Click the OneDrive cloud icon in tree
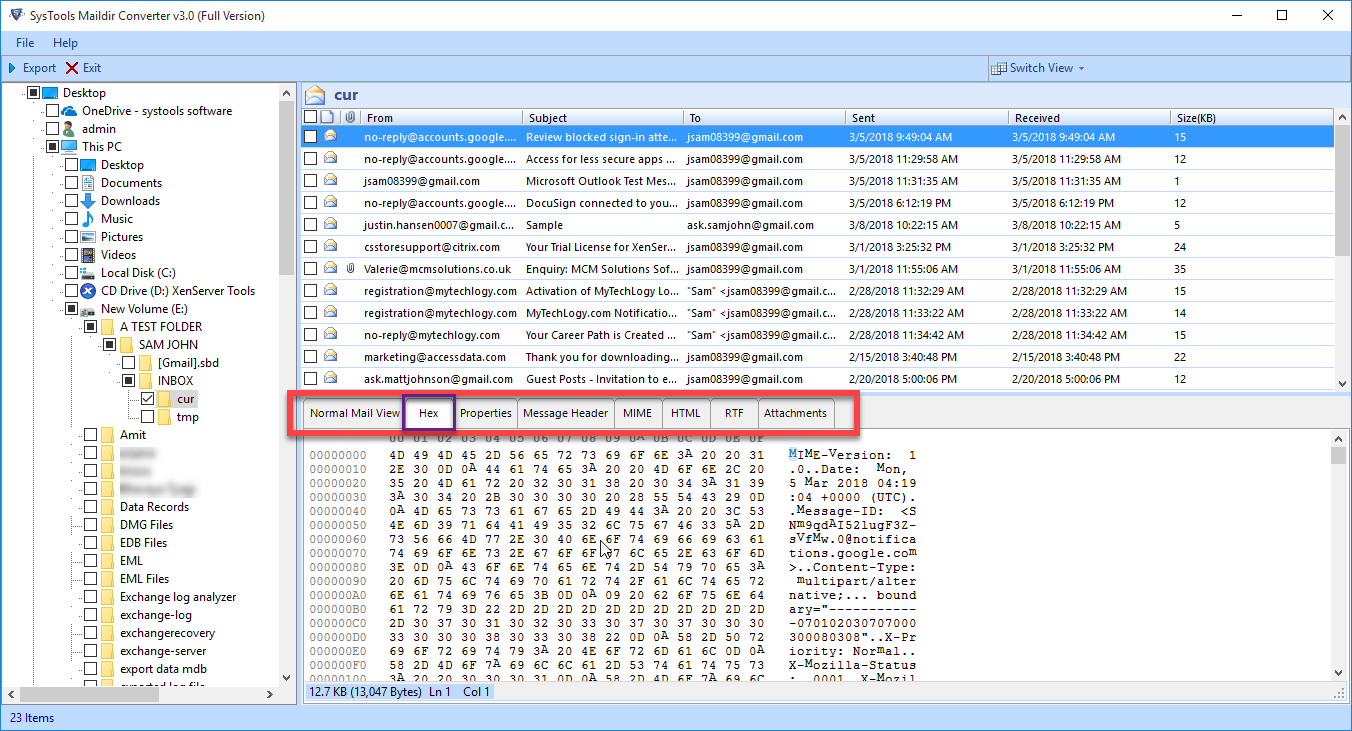 [69, 111]
